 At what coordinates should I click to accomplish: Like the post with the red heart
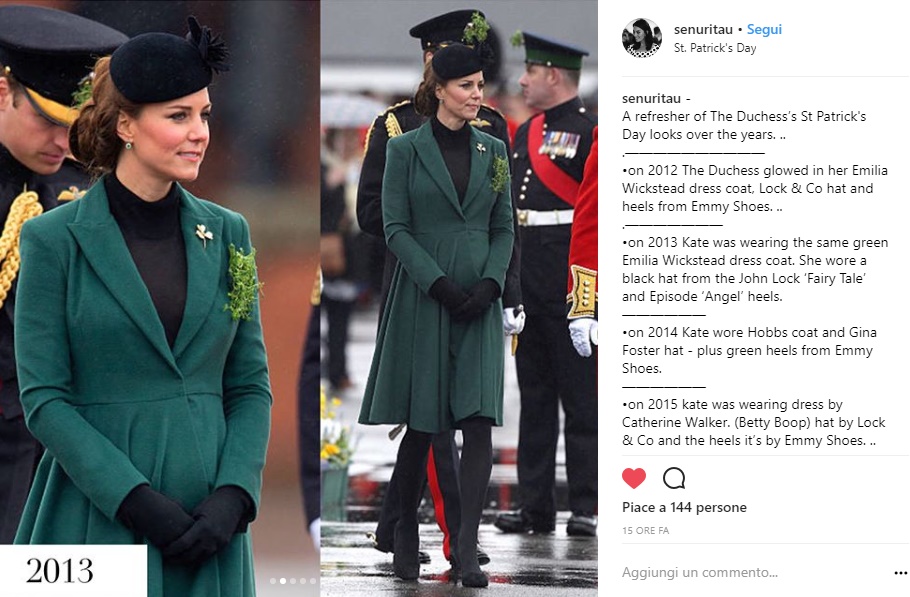pos(634,479)
